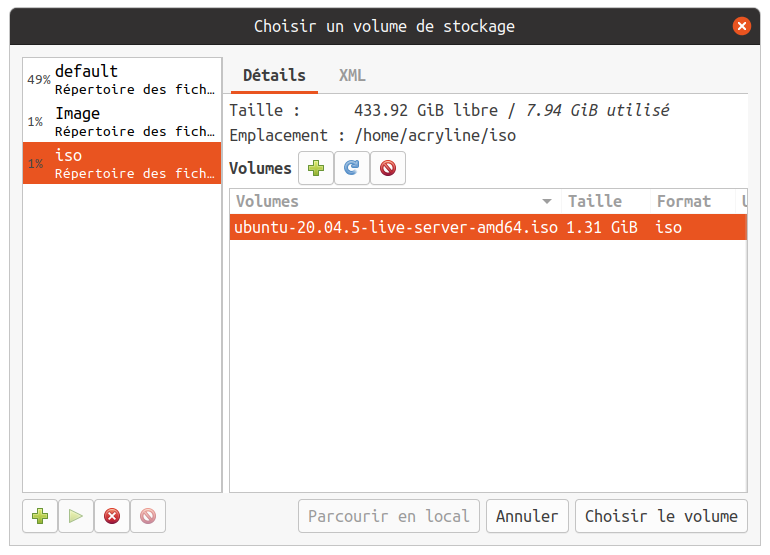Sort by the Volumes column header

click(390, 201)
